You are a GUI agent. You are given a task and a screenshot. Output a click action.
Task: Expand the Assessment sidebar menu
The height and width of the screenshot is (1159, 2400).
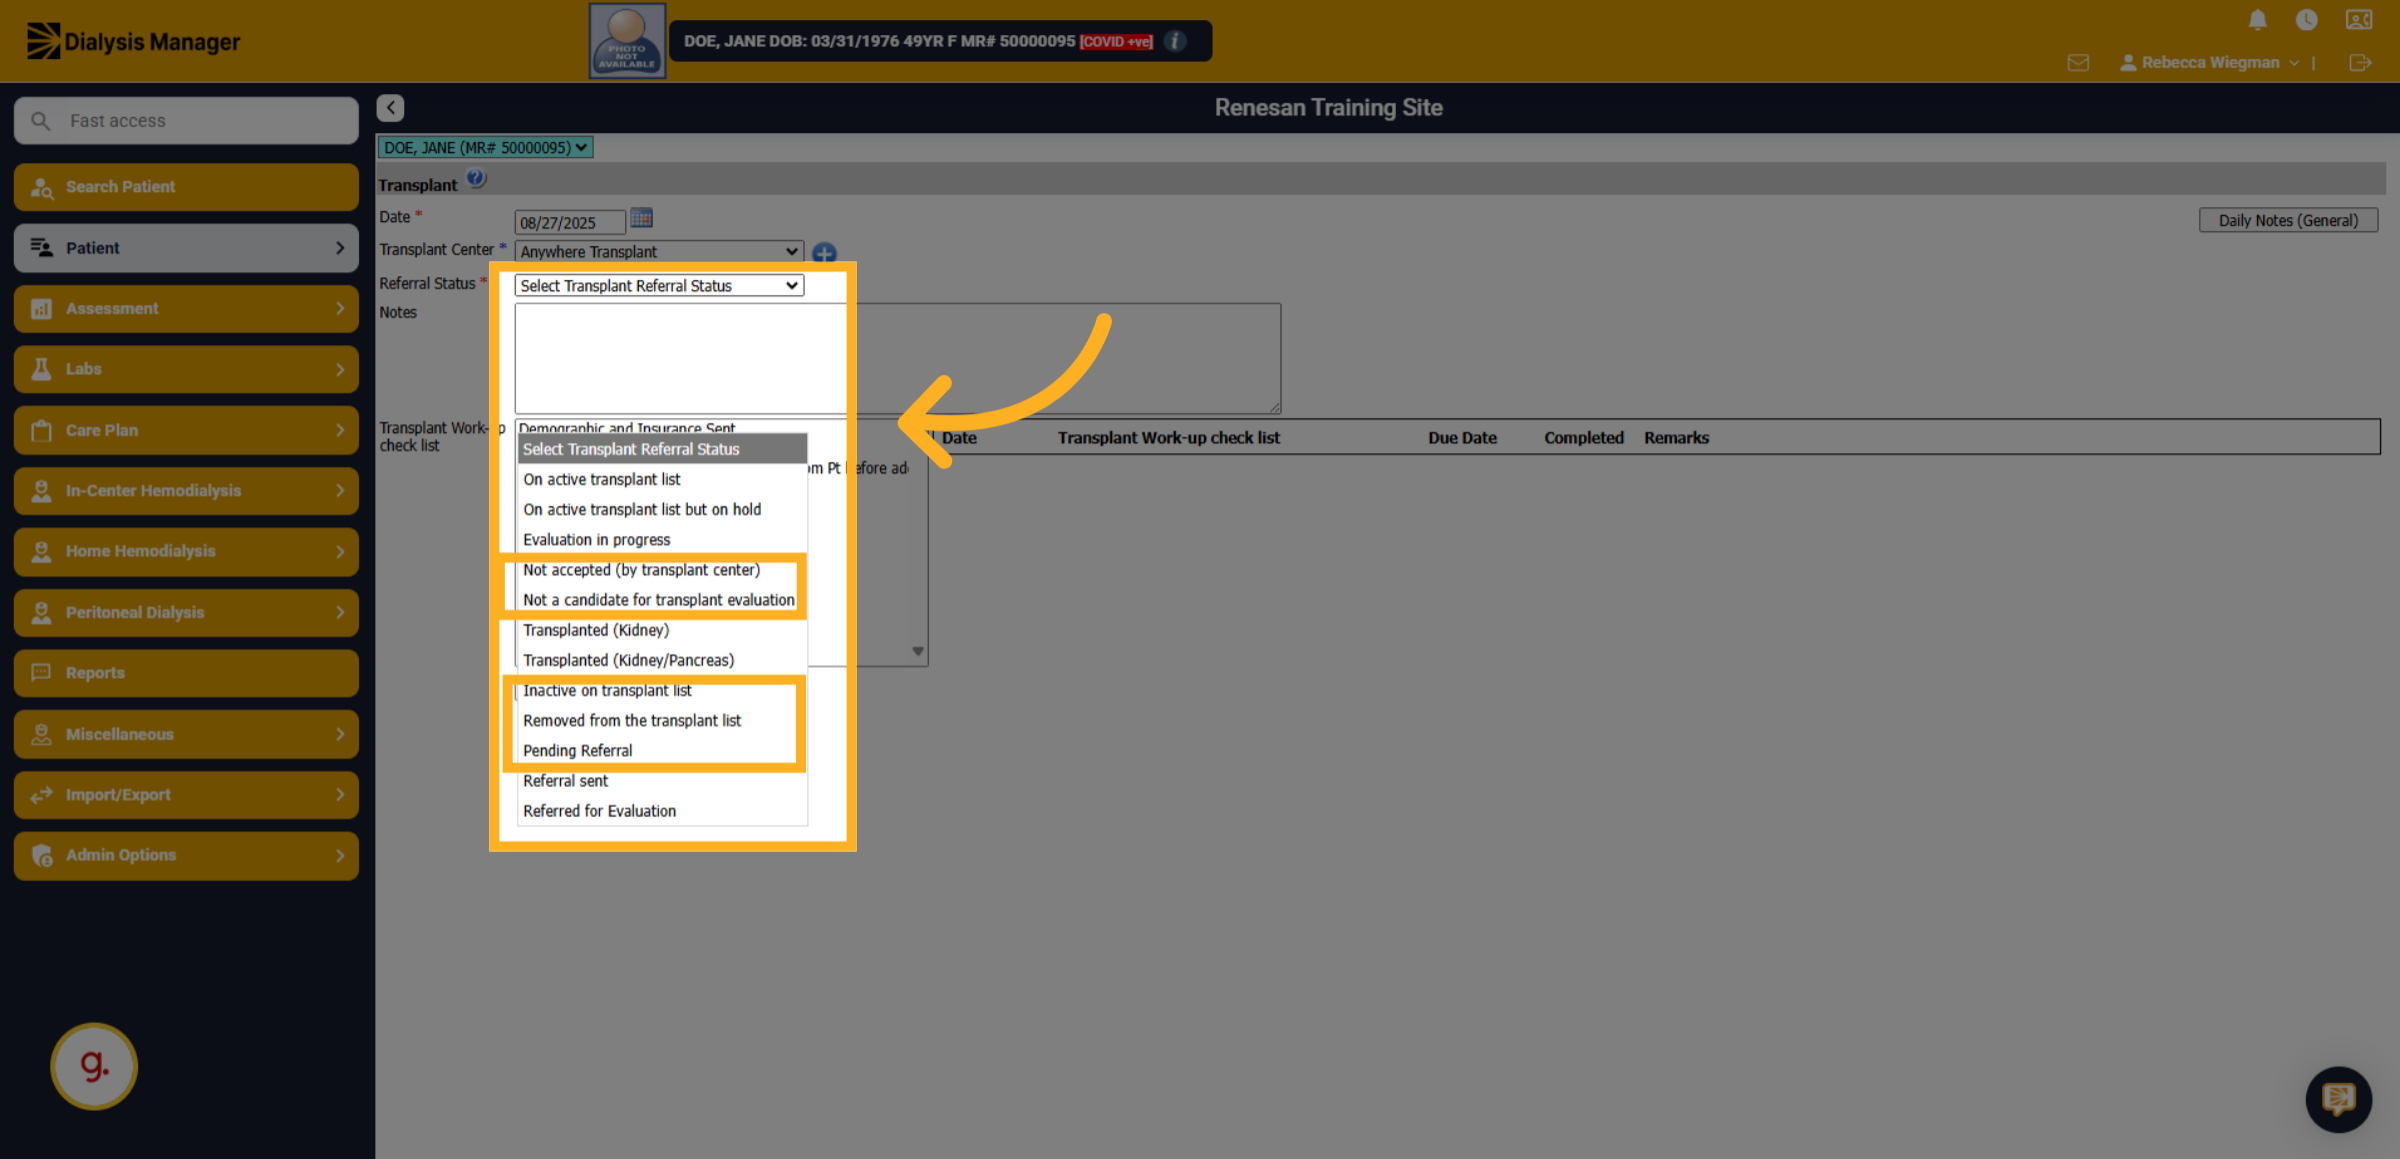(x=186, y=309)
